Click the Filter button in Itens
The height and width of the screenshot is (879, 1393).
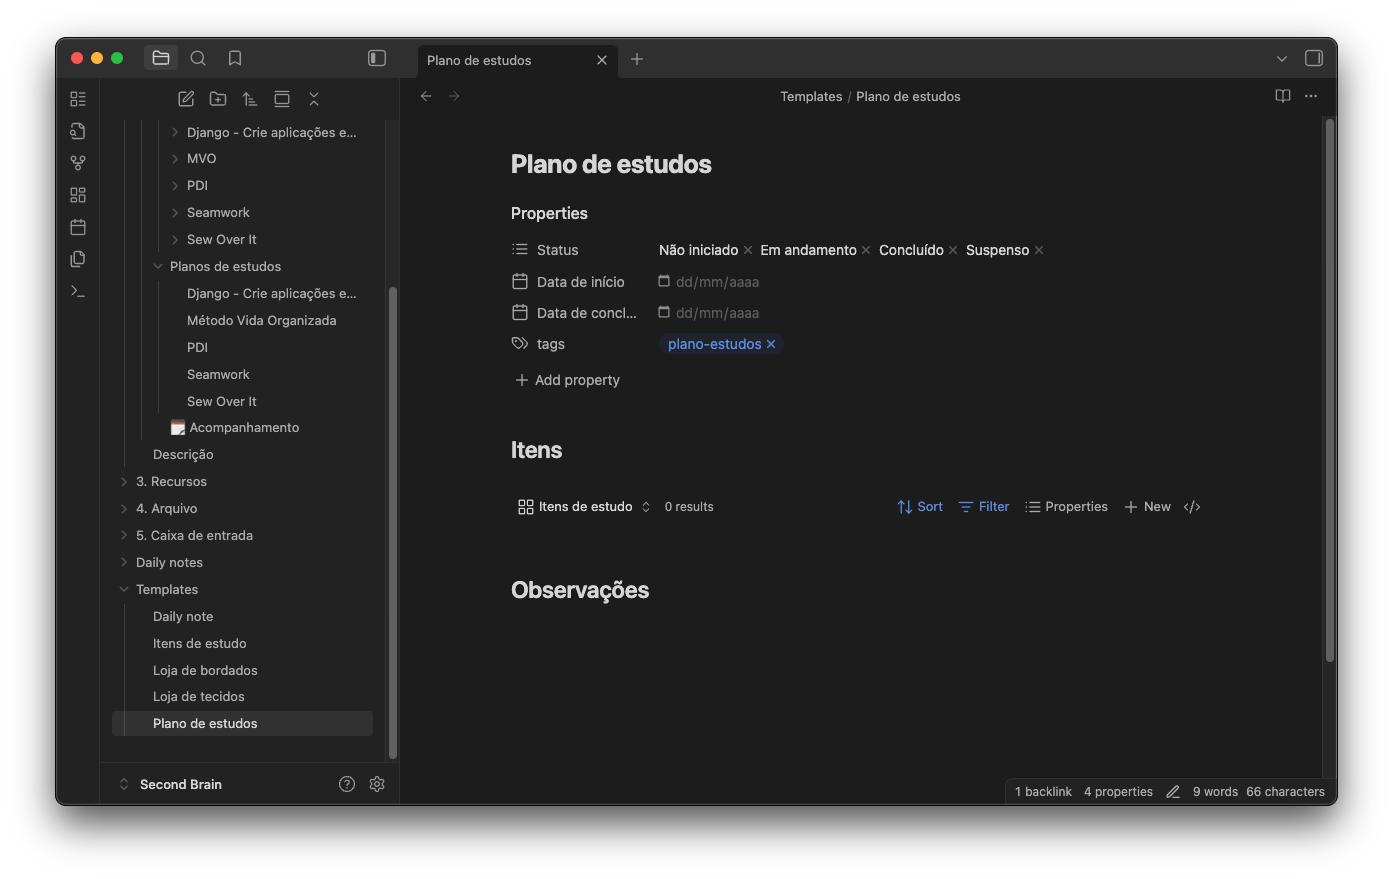984,507
